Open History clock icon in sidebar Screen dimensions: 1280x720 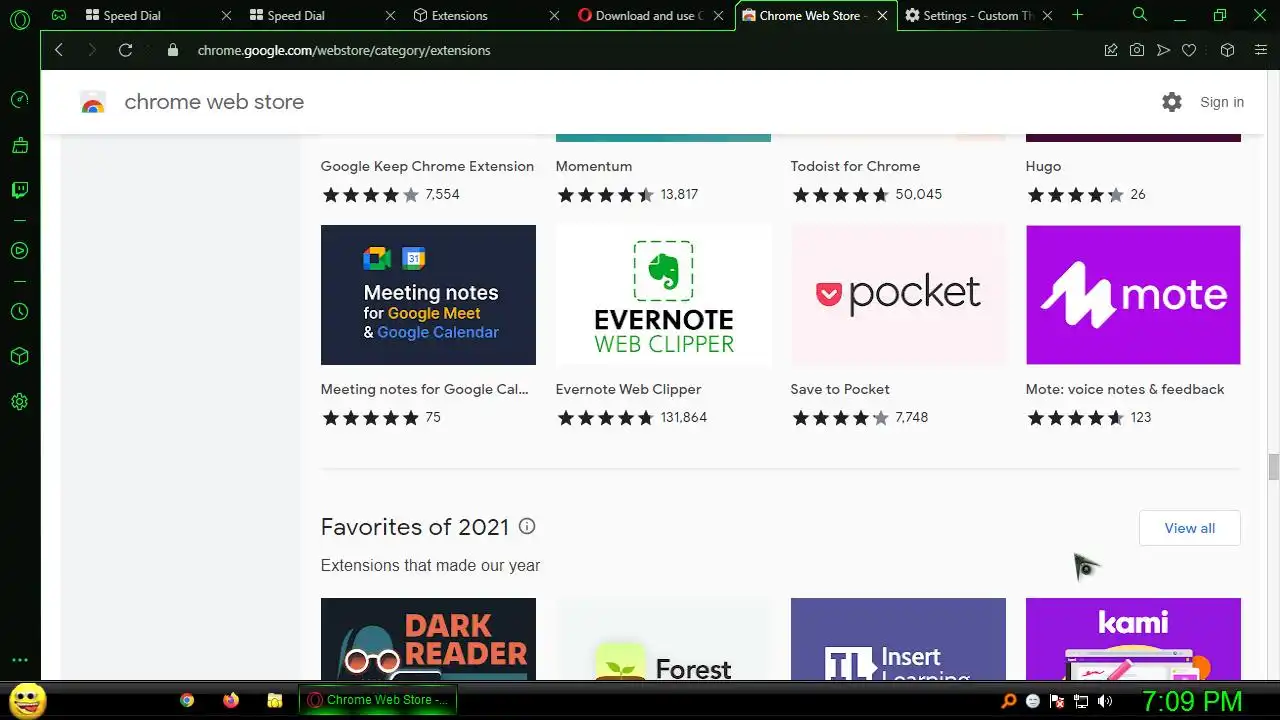click(19, 312)
